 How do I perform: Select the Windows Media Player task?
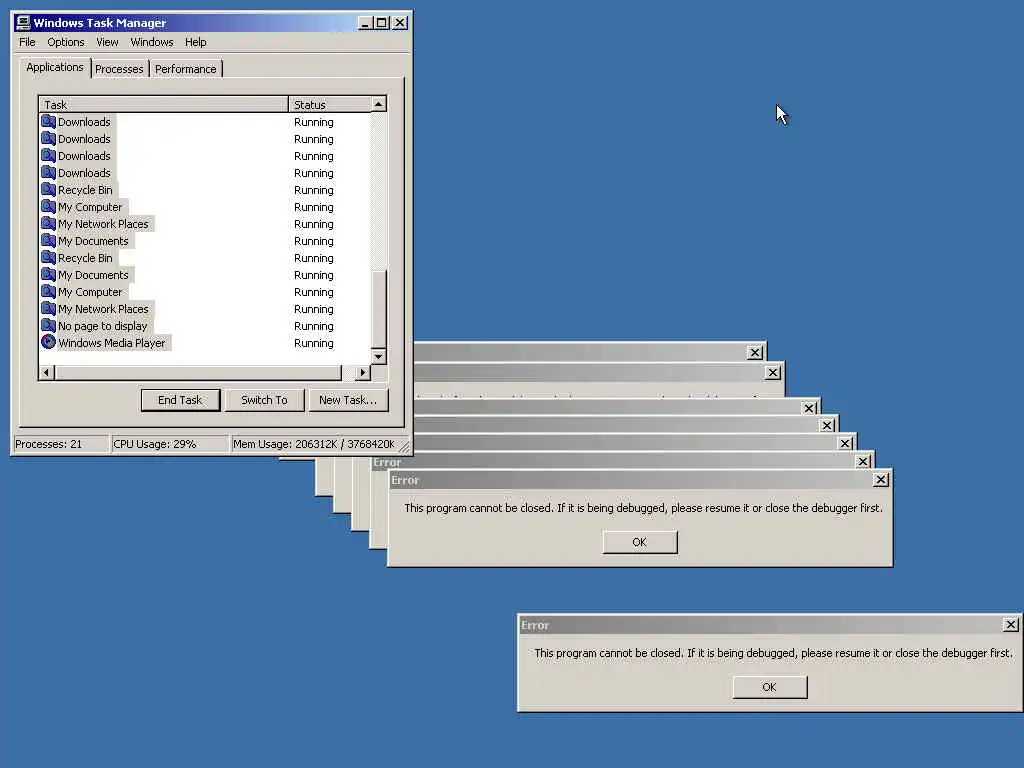[x=112, y=343]
